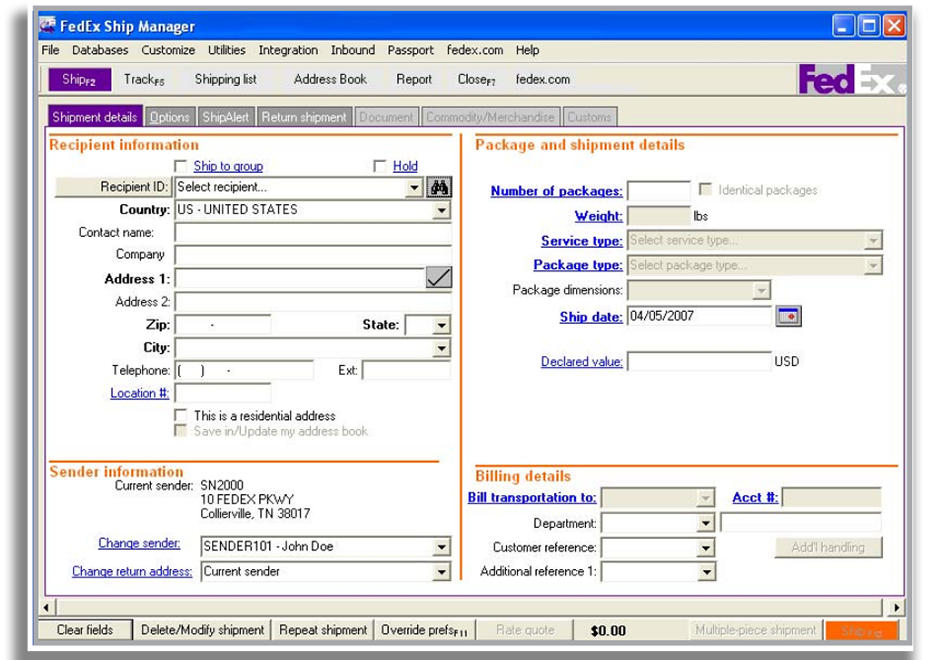
Task: Click the horizontal scrollbar left arrow
Action: tap(47, 607)
